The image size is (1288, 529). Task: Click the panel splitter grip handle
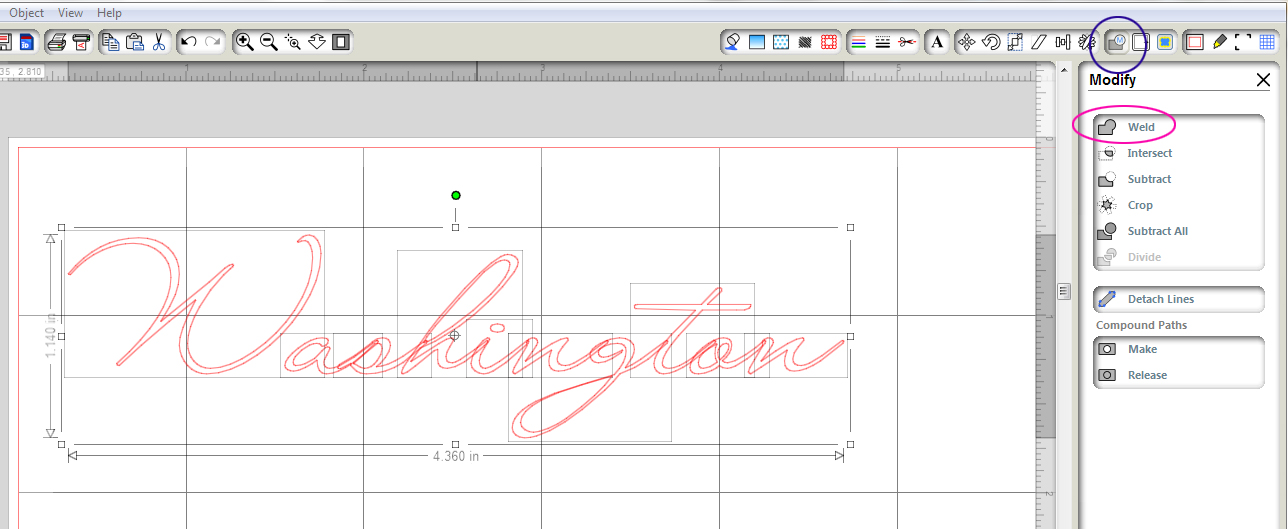1065,291
